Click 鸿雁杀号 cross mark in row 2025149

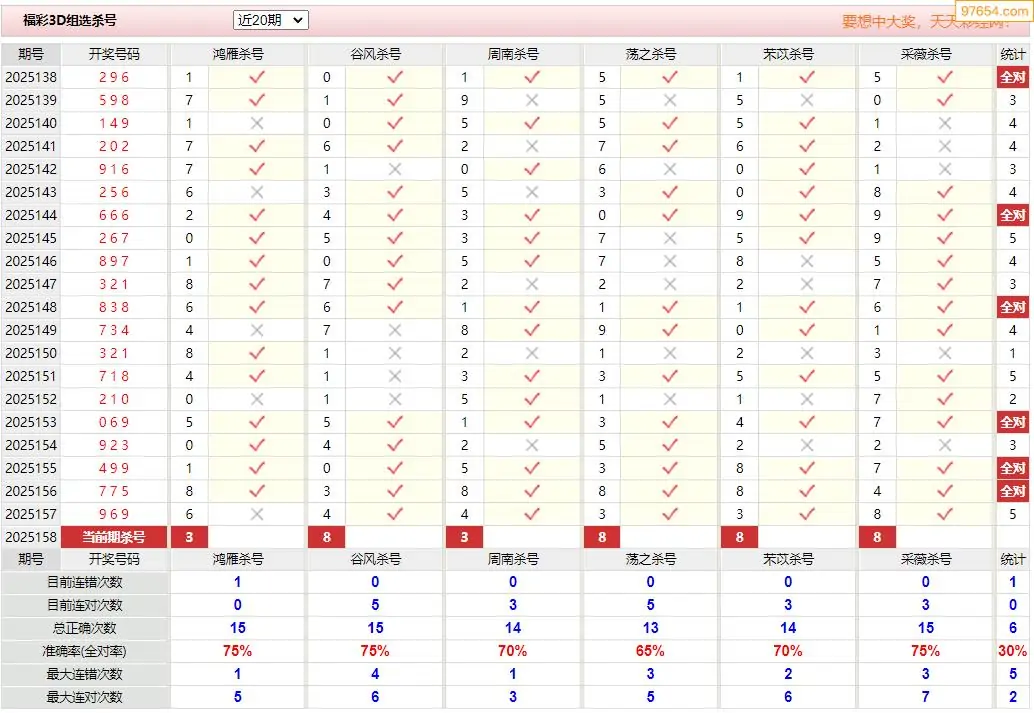(257, 330)
